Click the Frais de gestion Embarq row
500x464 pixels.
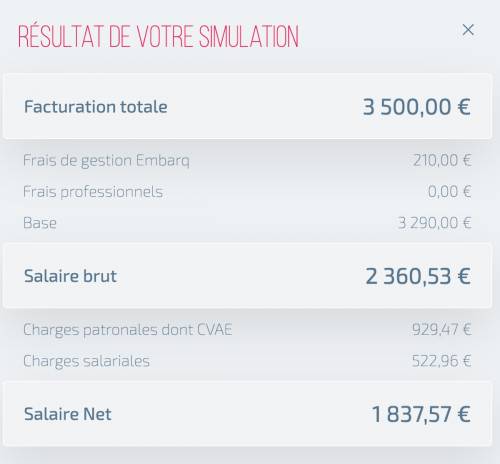tap(247, 160)
